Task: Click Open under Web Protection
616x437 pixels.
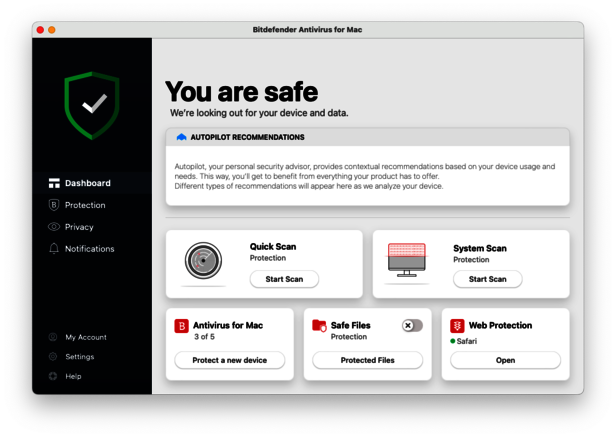Action: (505, 360)
